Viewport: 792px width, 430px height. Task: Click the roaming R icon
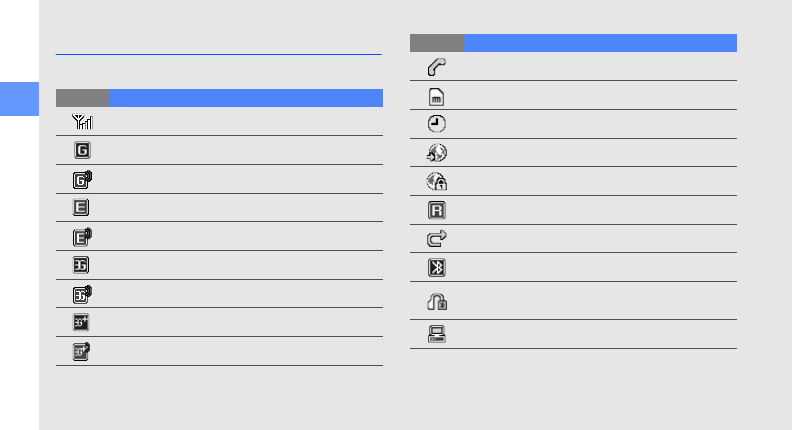pyautogui.click(x=437, y=210)
